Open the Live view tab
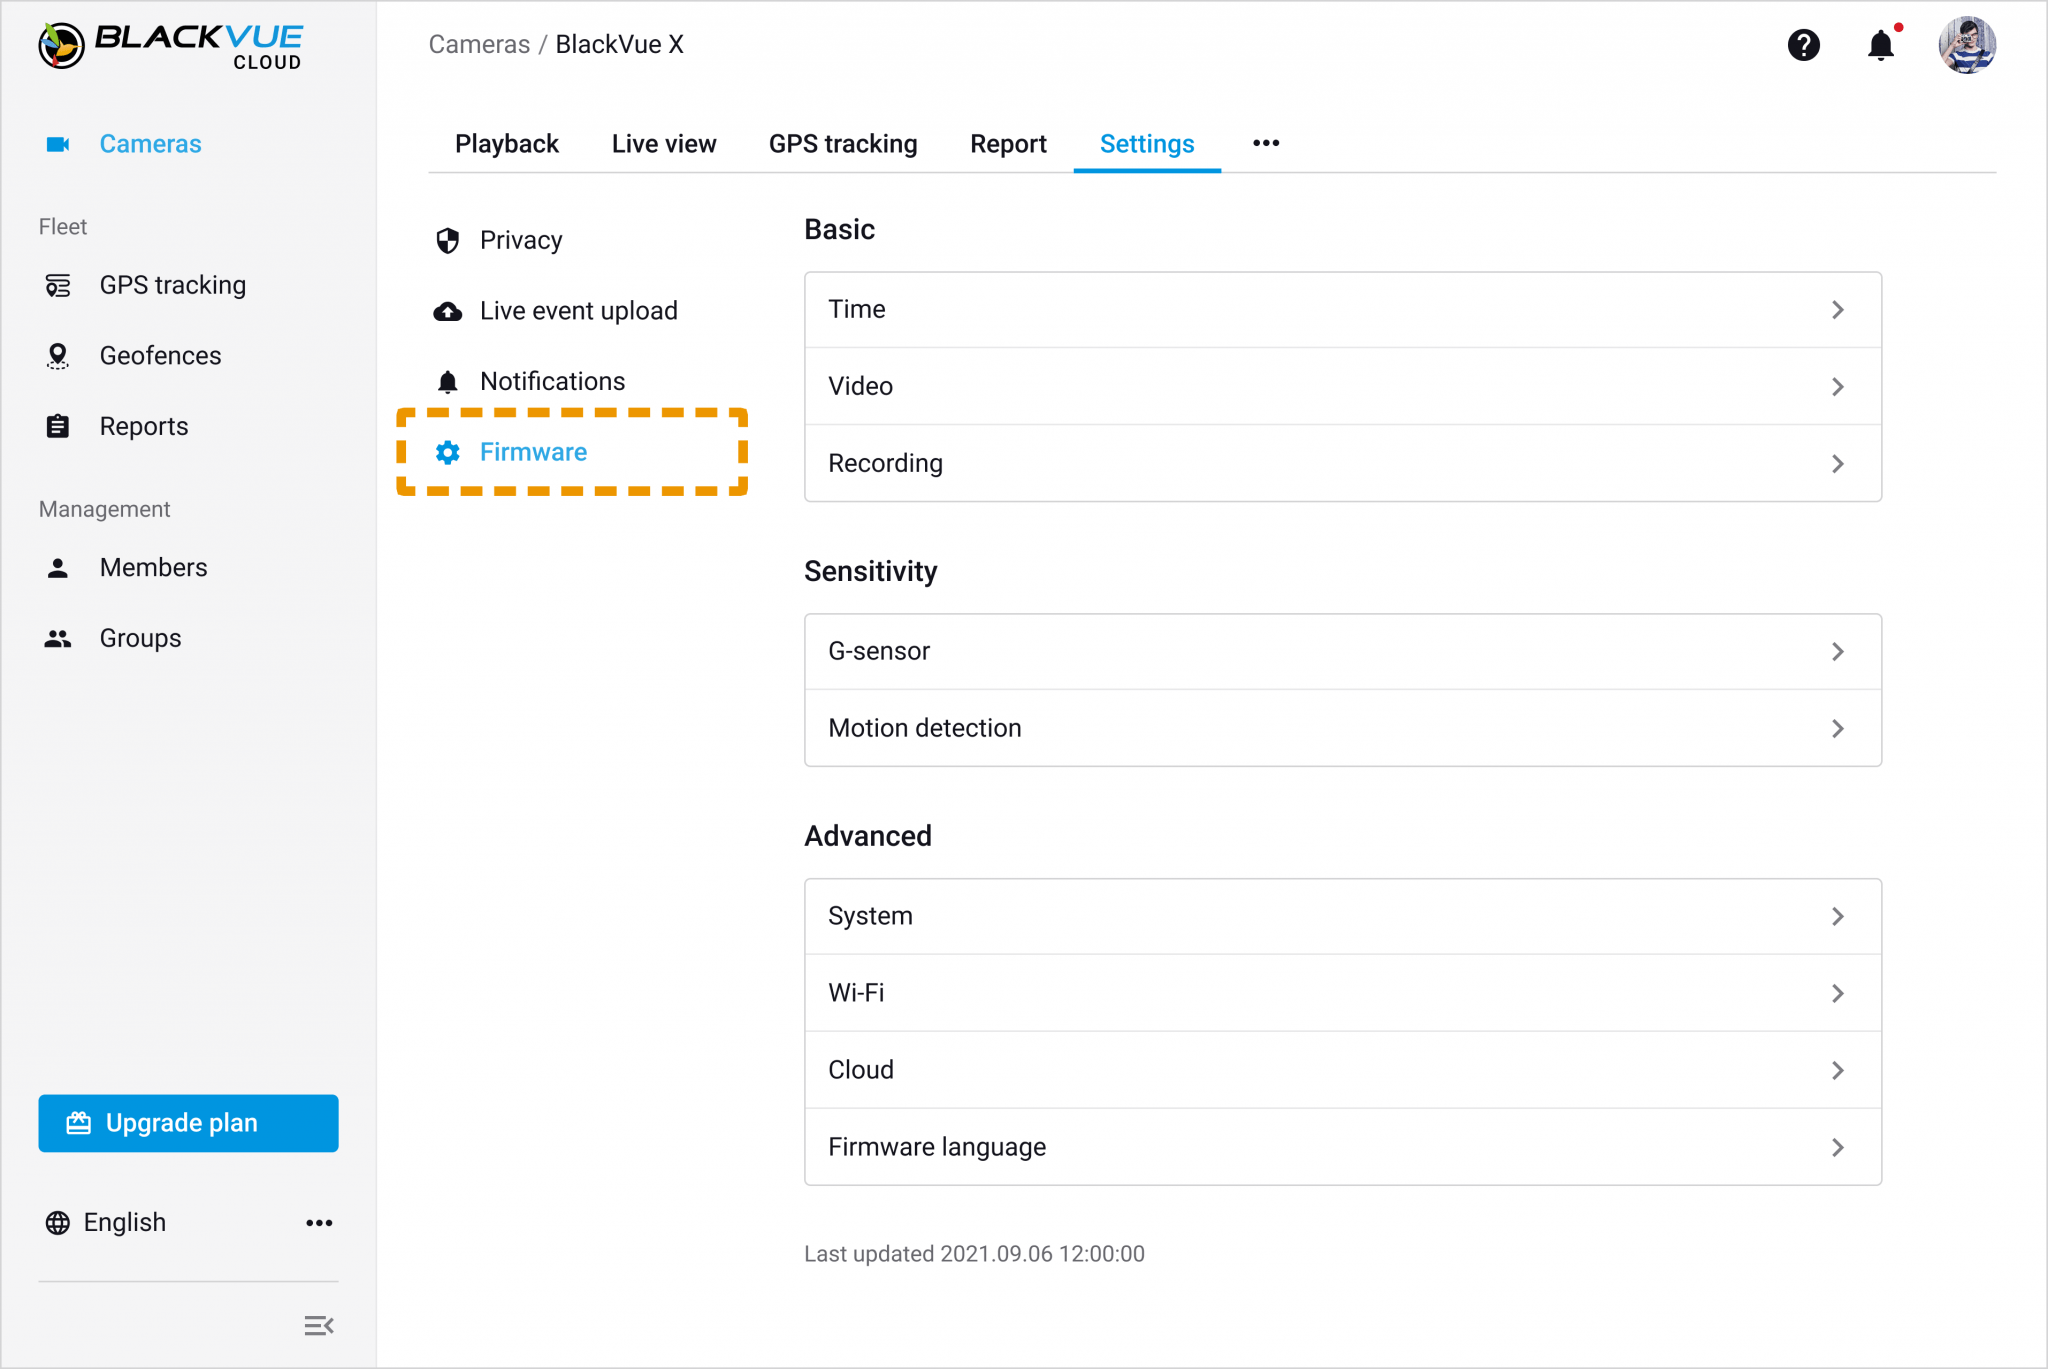Image resolution: width=2048 pixels, height=1369 pixels. coord(663,143)
